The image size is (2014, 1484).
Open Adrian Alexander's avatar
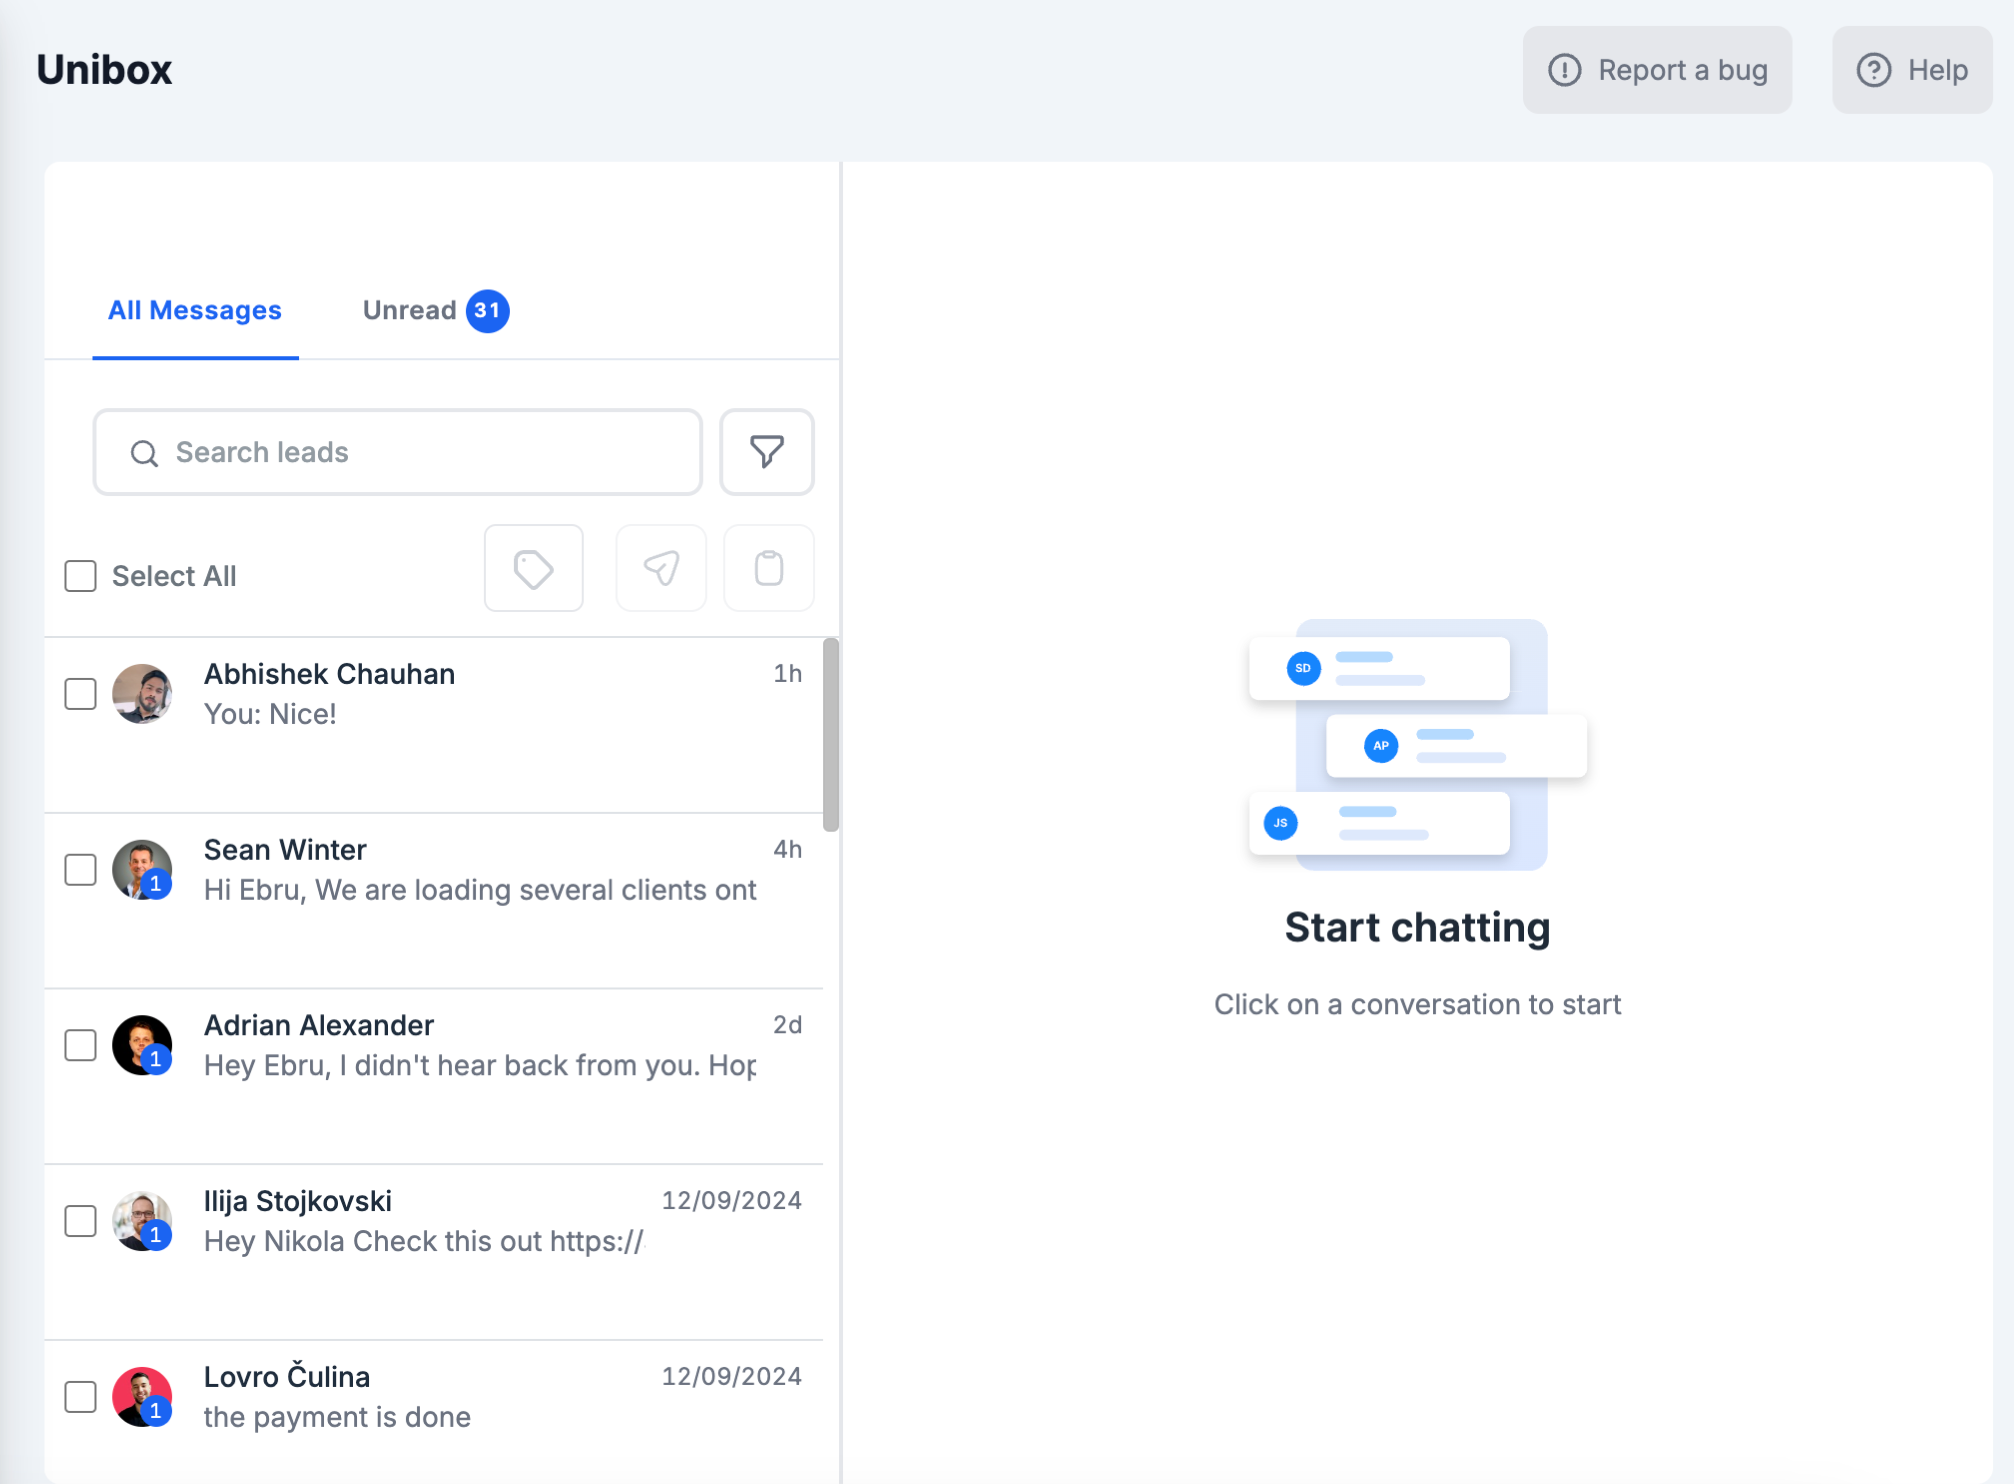click(x=142, y=1045)
